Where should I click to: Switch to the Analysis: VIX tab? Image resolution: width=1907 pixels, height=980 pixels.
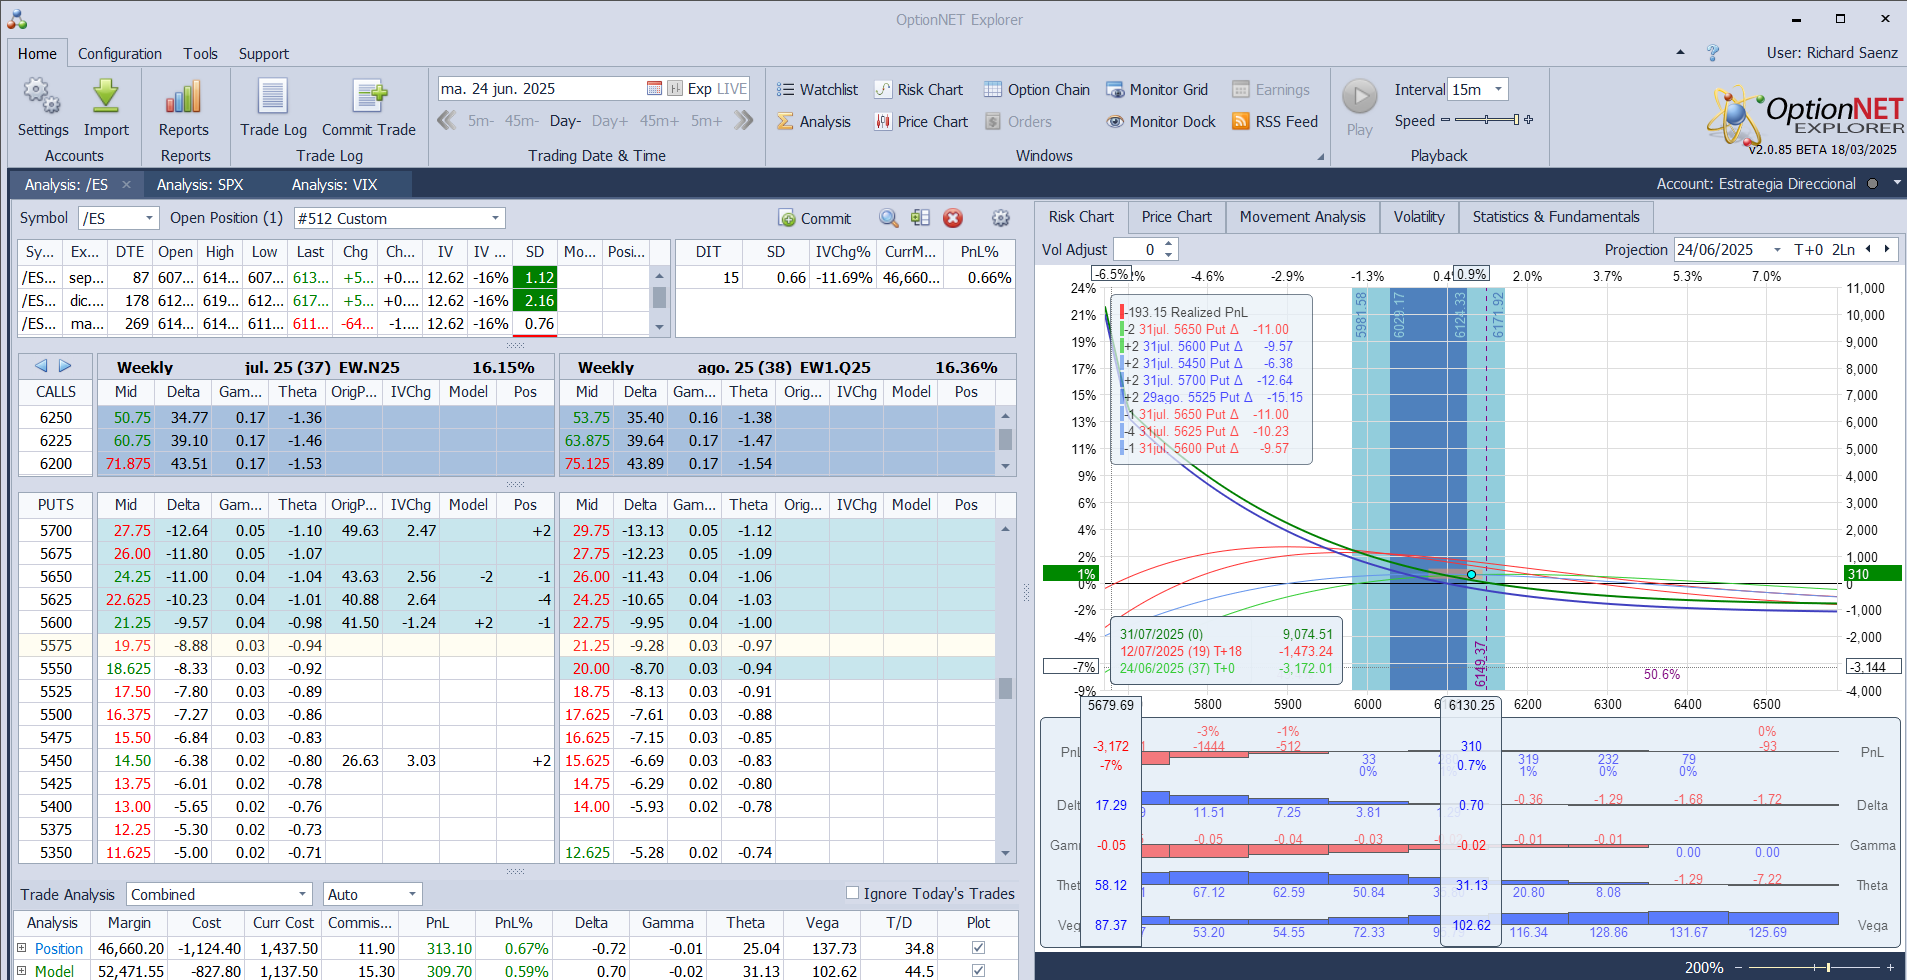click(334, 185)
